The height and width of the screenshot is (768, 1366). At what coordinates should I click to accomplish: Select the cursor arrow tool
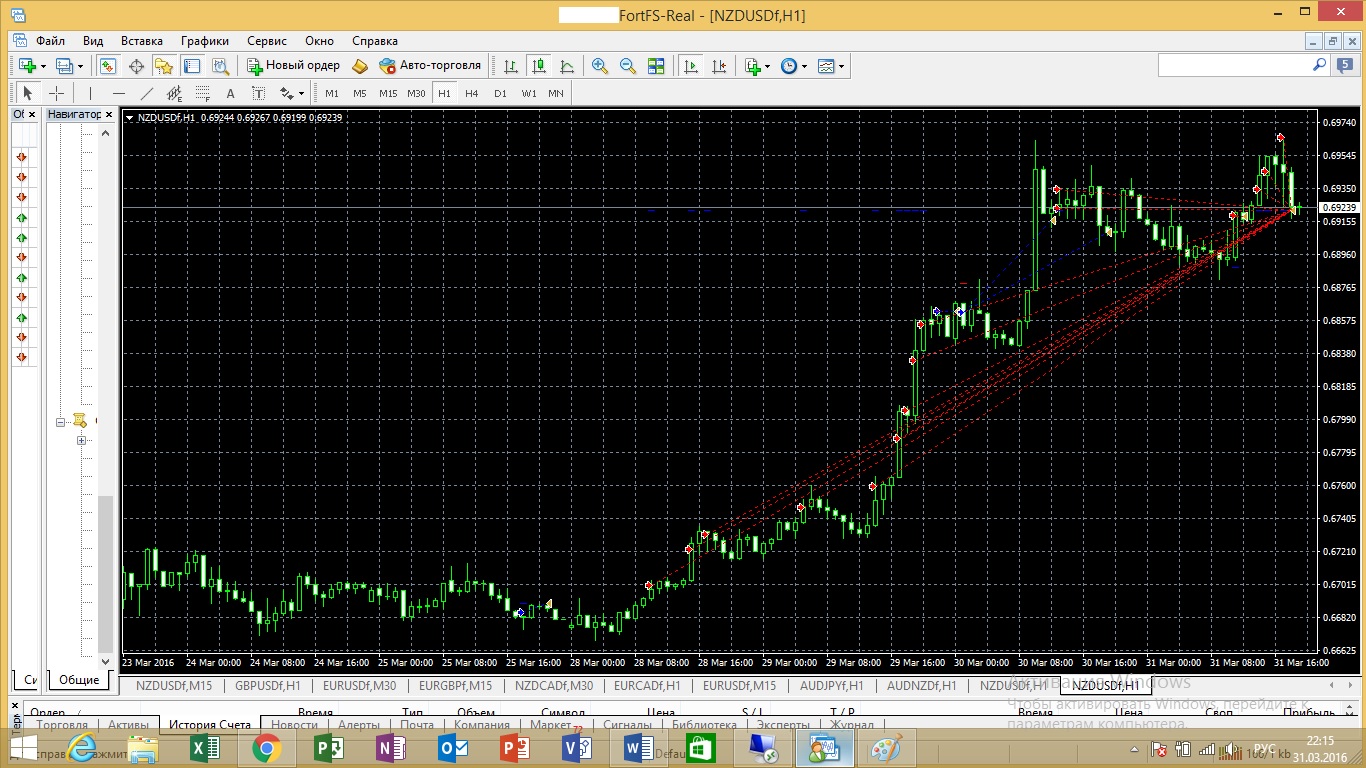(27, 93)
